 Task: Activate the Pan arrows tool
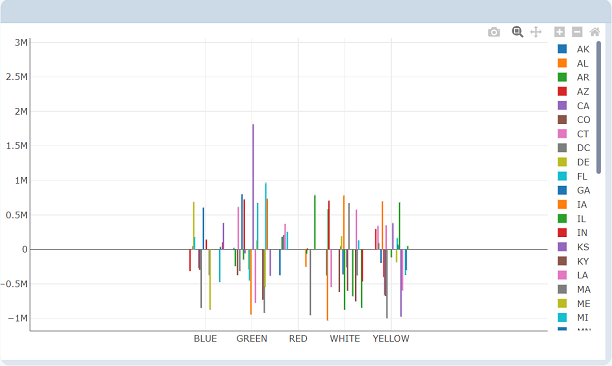[536, 32]
